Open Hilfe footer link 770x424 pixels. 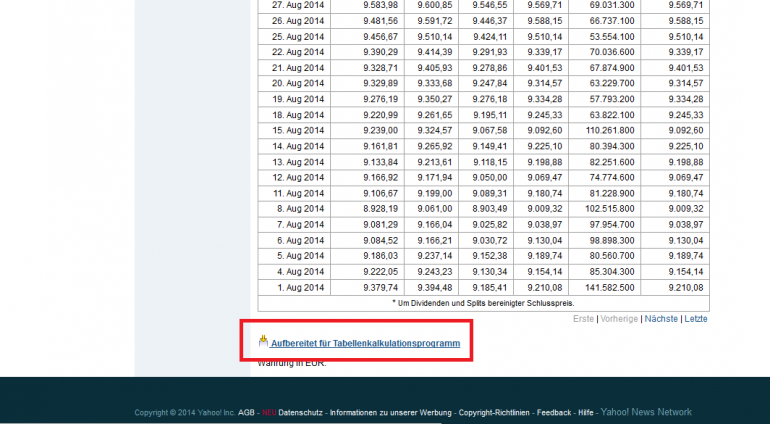[585, 413]
